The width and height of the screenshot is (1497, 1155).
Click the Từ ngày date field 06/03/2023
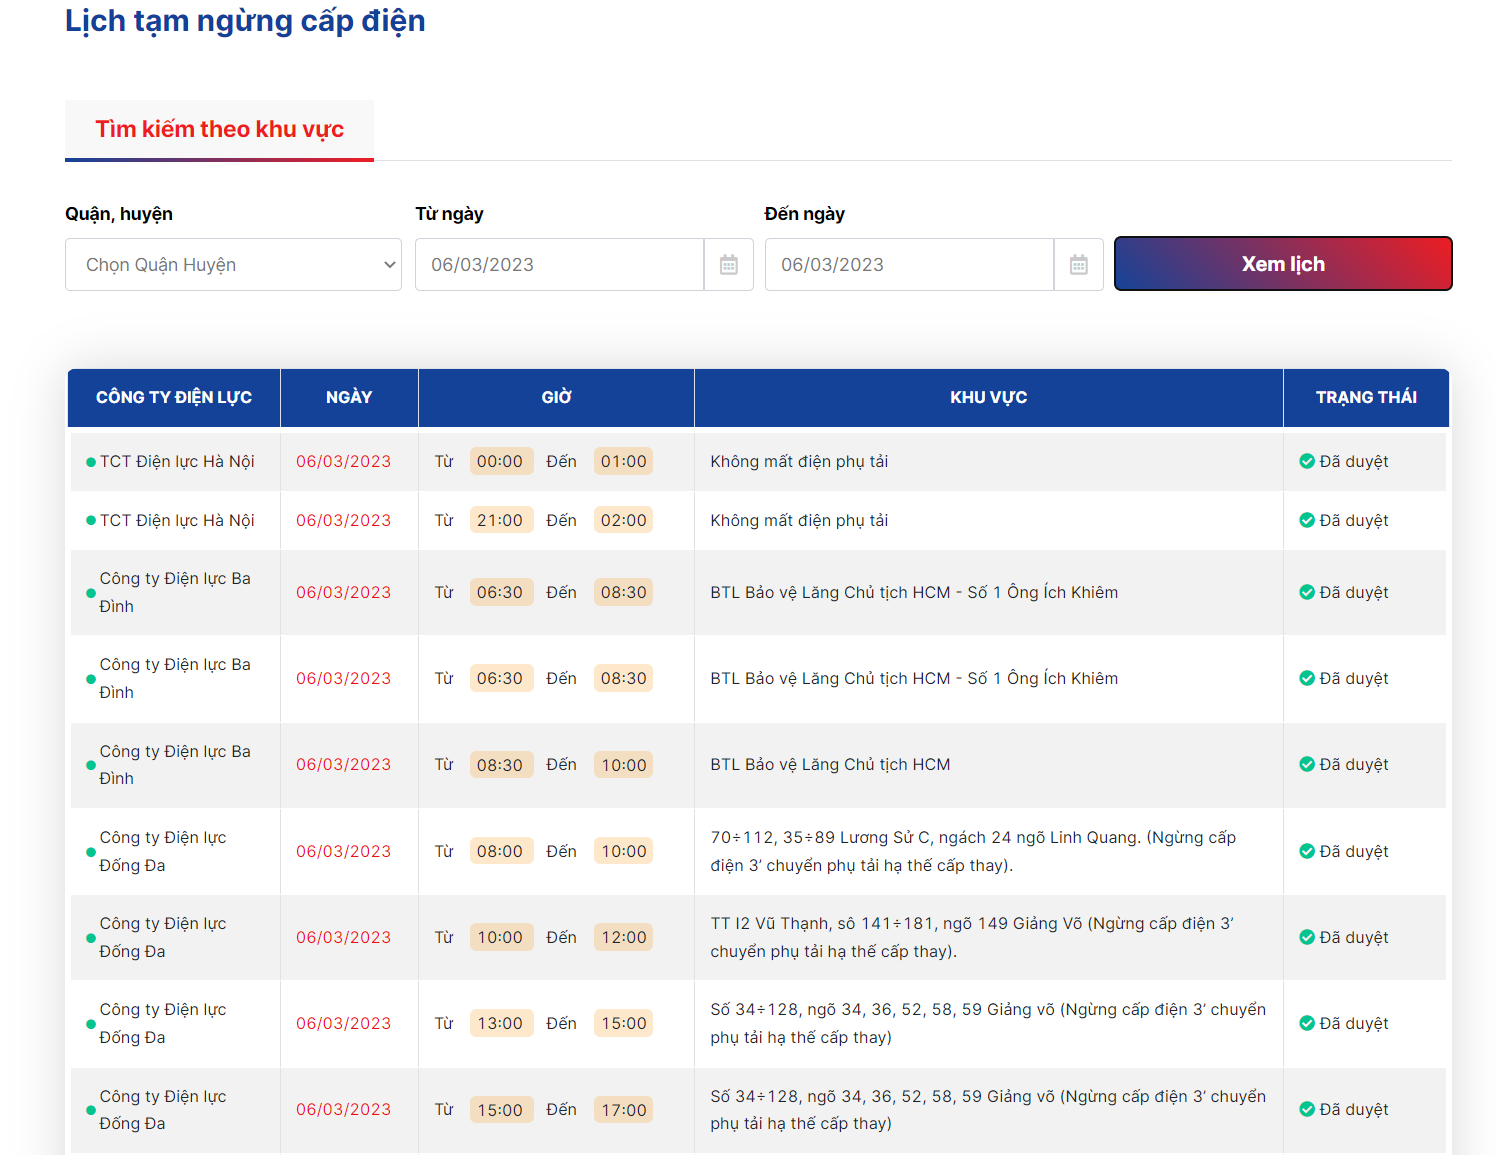tap(560, 265)
